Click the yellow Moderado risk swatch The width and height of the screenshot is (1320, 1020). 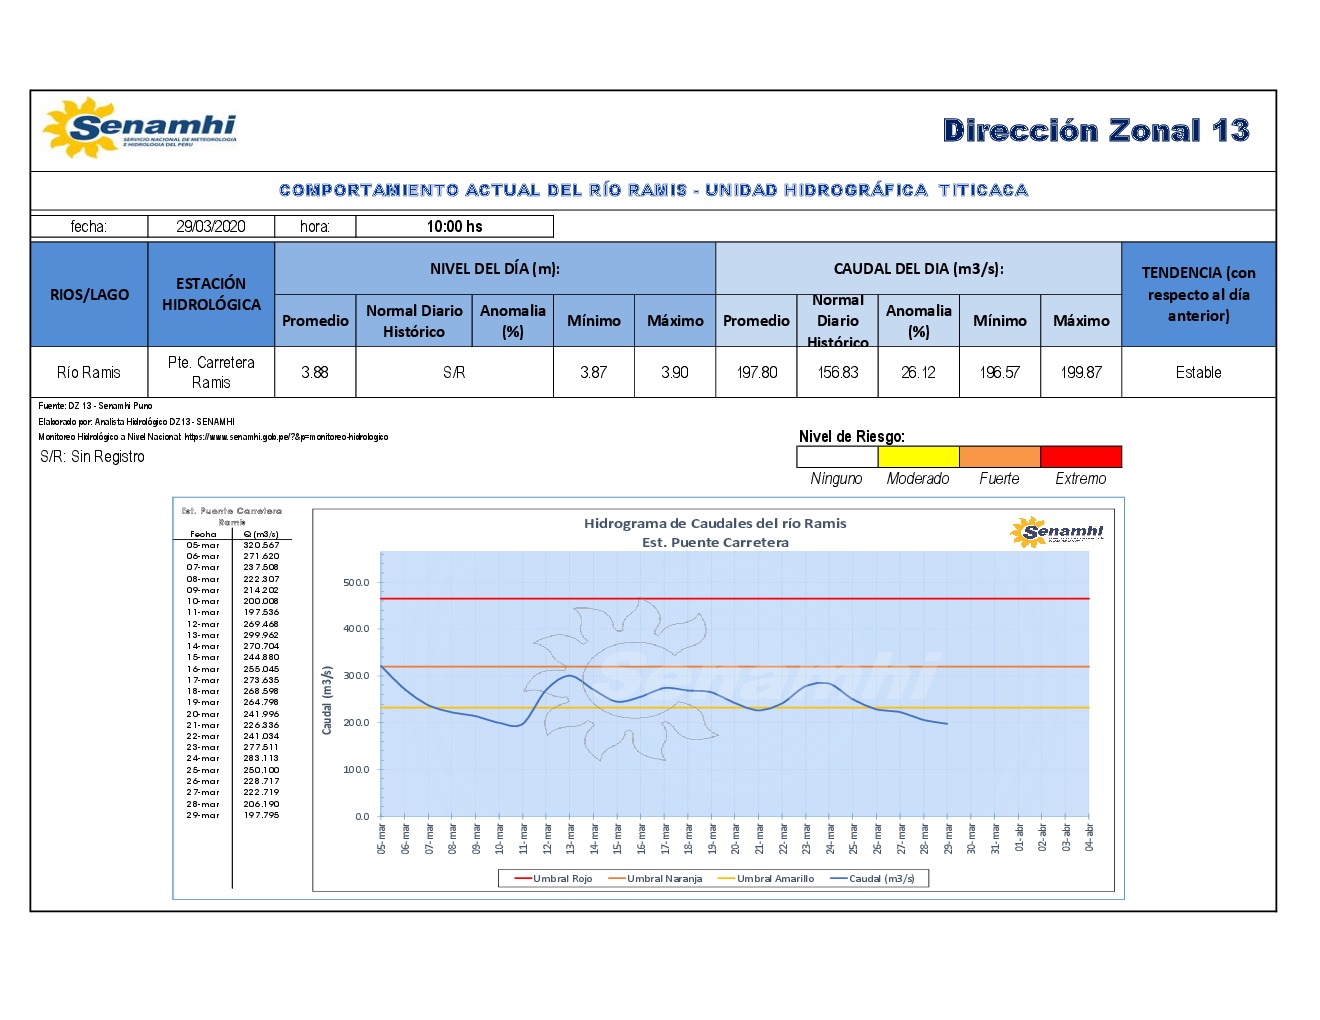[918, 457]
